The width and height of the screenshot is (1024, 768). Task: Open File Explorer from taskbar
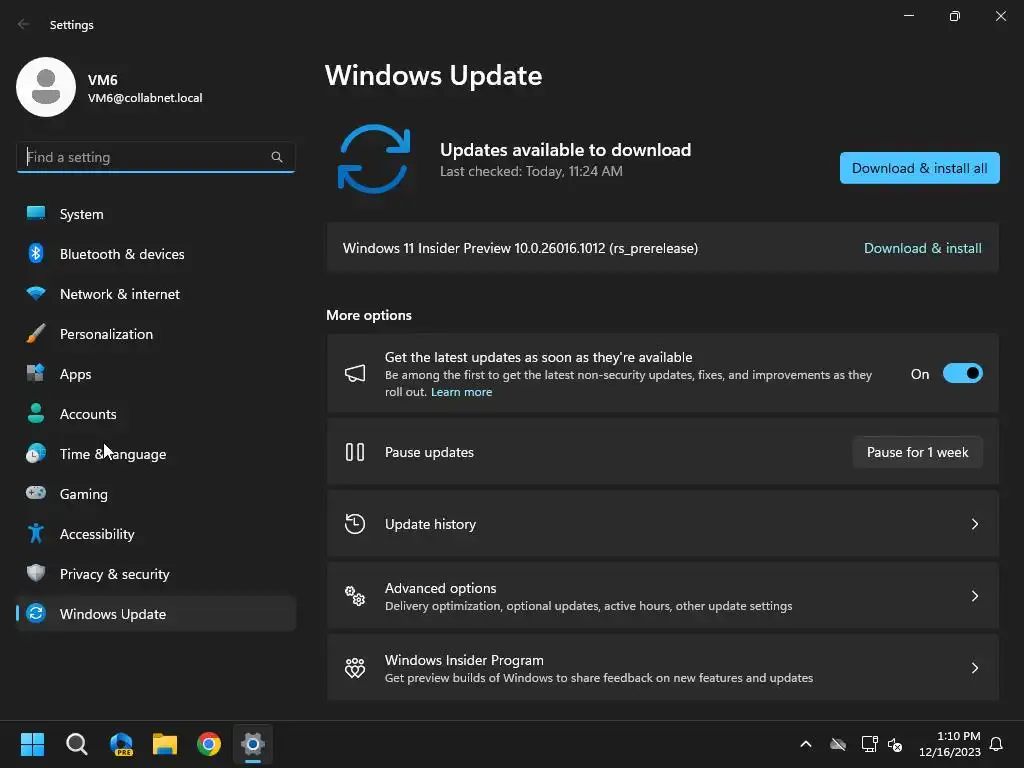tap(165, 744)
